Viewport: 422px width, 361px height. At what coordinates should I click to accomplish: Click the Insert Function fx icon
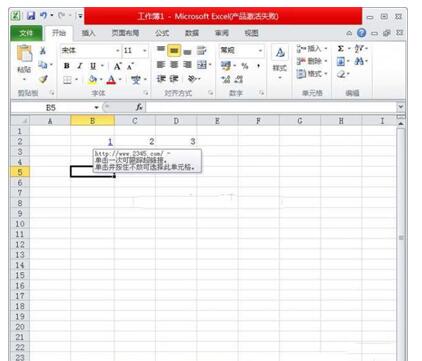coord(139,107)
